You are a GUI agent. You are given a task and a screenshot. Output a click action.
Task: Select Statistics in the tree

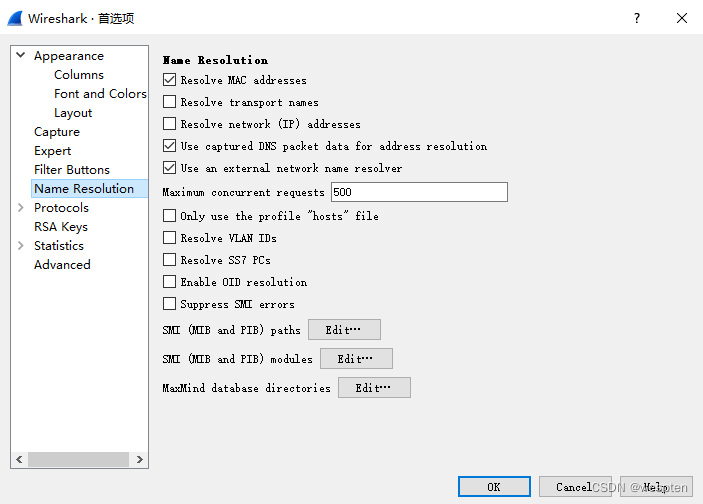59,246
